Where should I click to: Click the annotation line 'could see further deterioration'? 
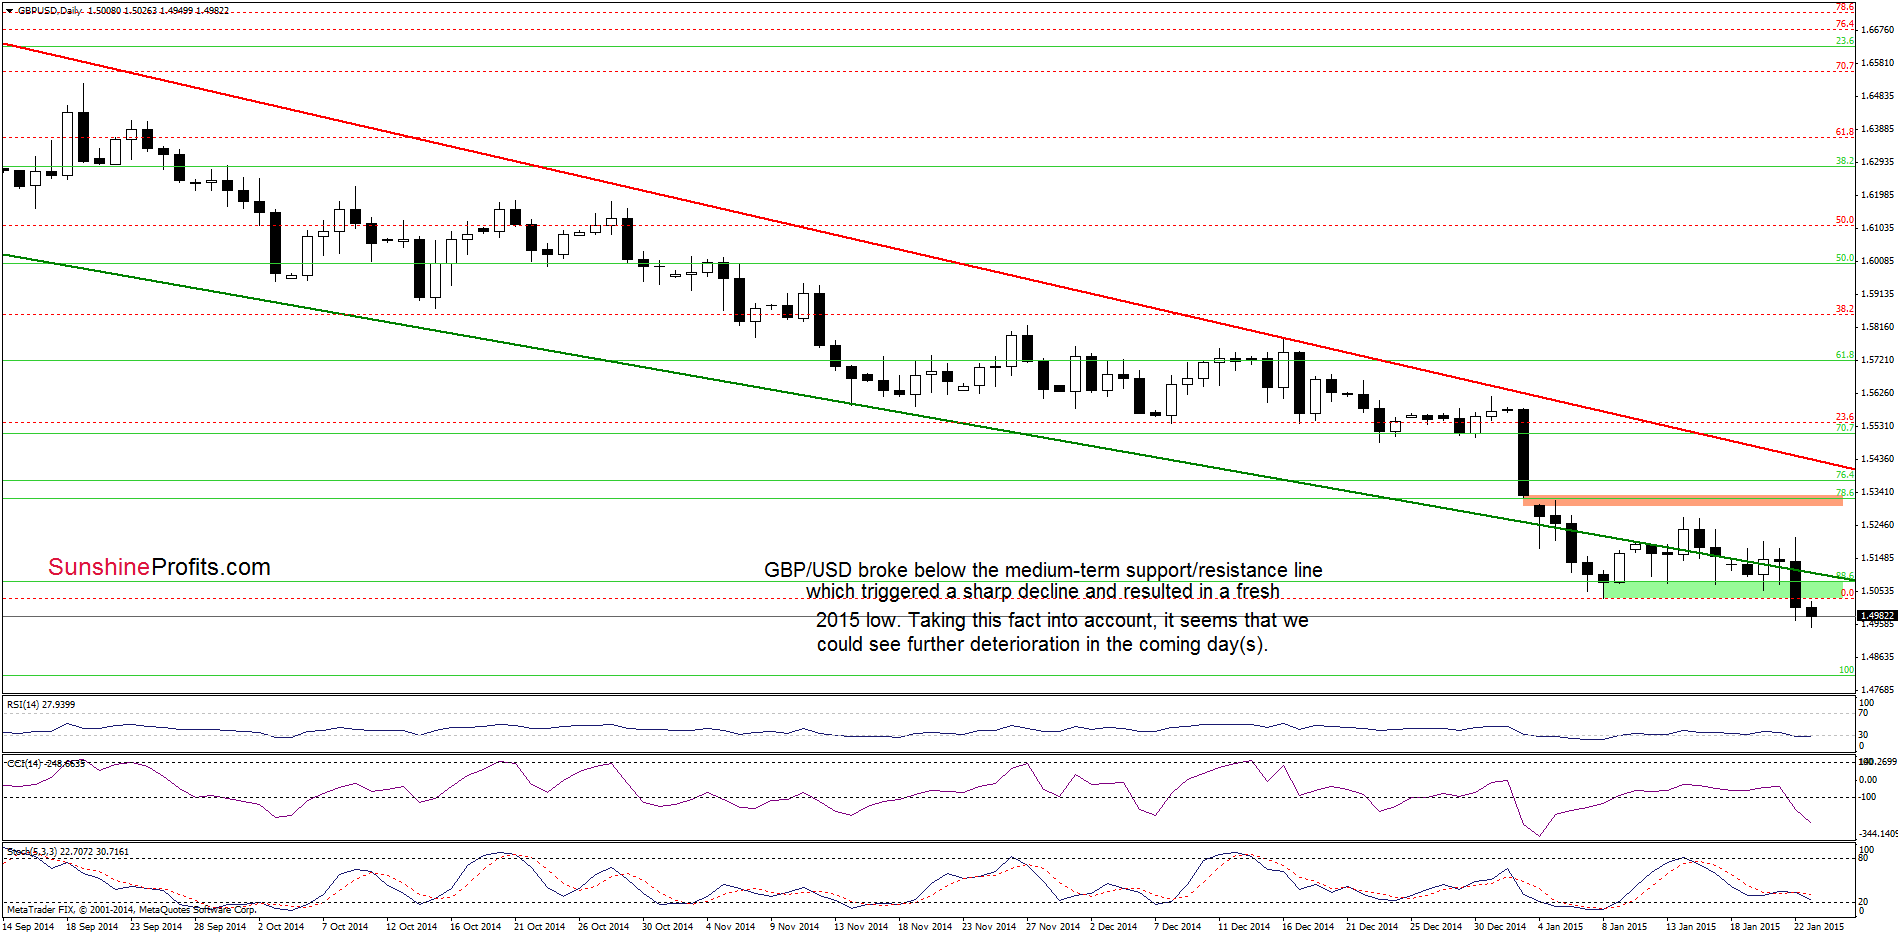pos(1042,645)
